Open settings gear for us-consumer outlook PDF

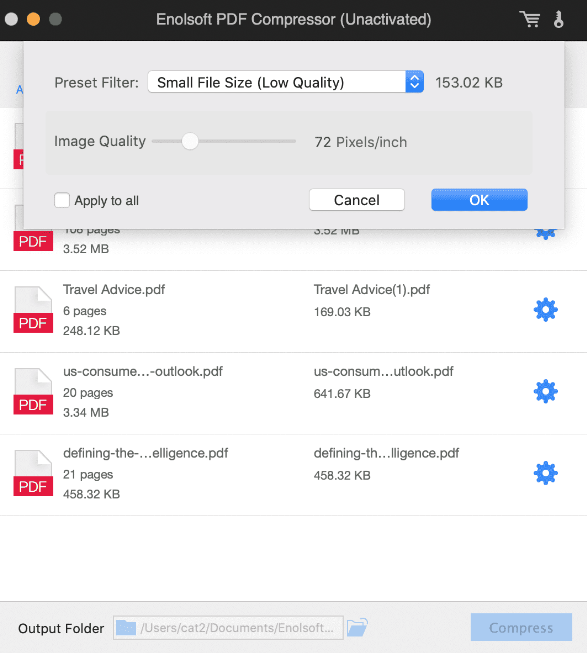pos(545,391)
